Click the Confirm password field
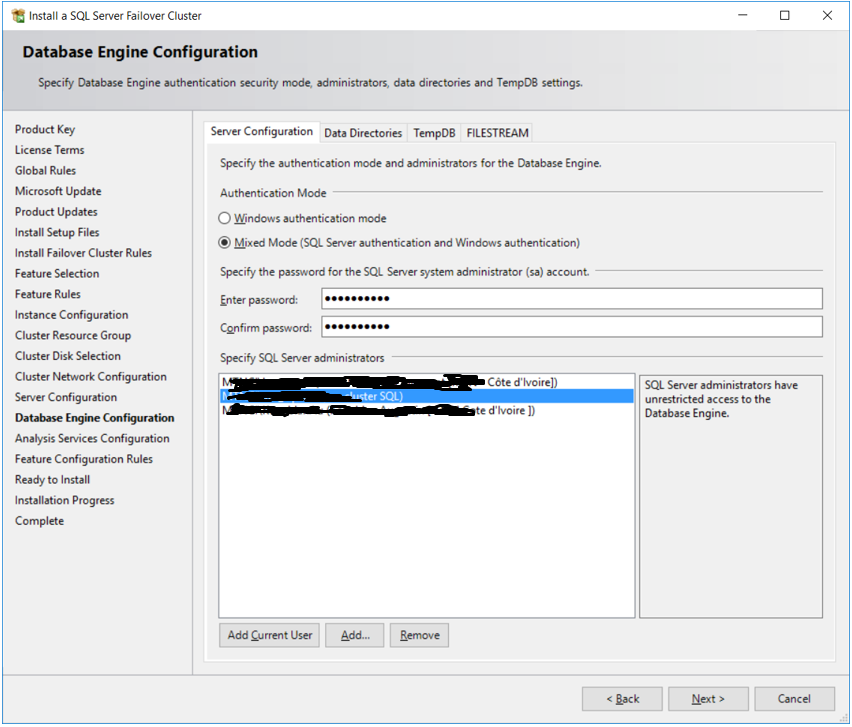Viewport: 852px width, 727px height. pyautogui.click(x=572, y=327)
